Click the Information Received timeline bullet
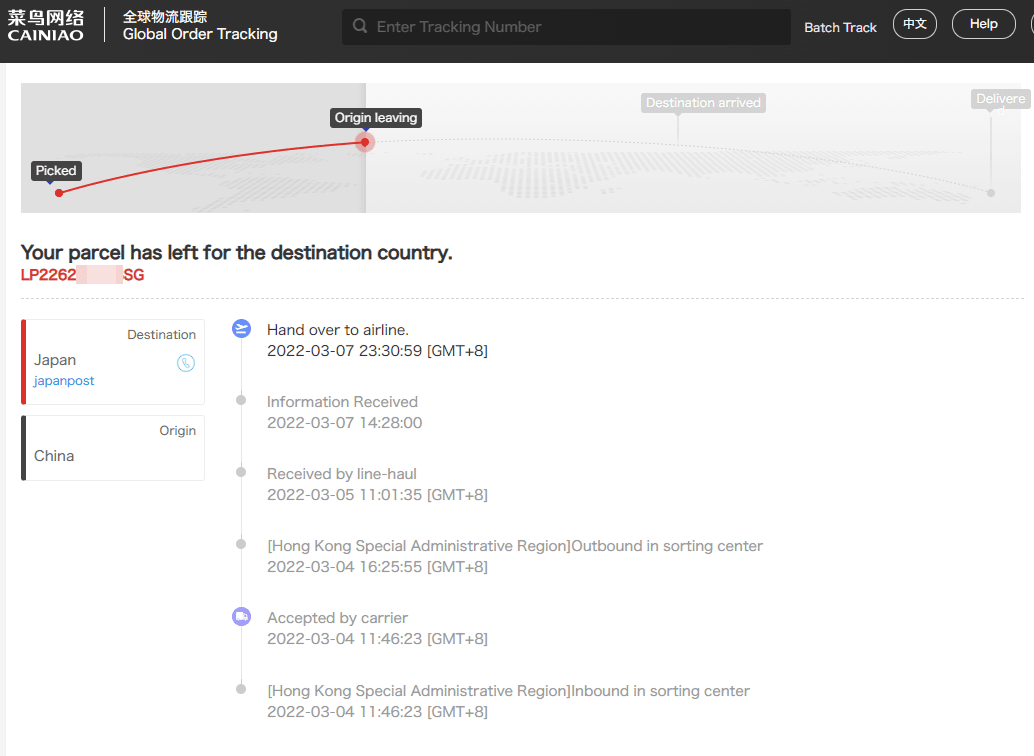 (x=241, y=401)
